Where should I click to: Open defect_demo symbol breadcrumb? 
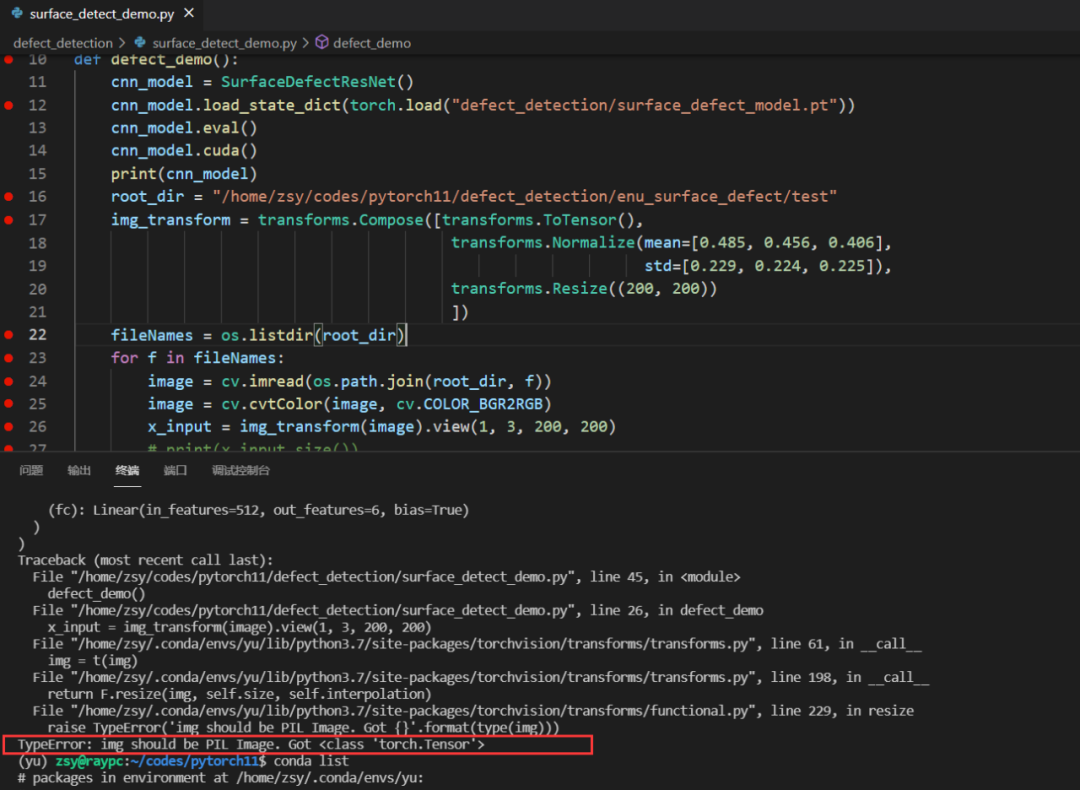pyautogui.click(x=372, y=43)
